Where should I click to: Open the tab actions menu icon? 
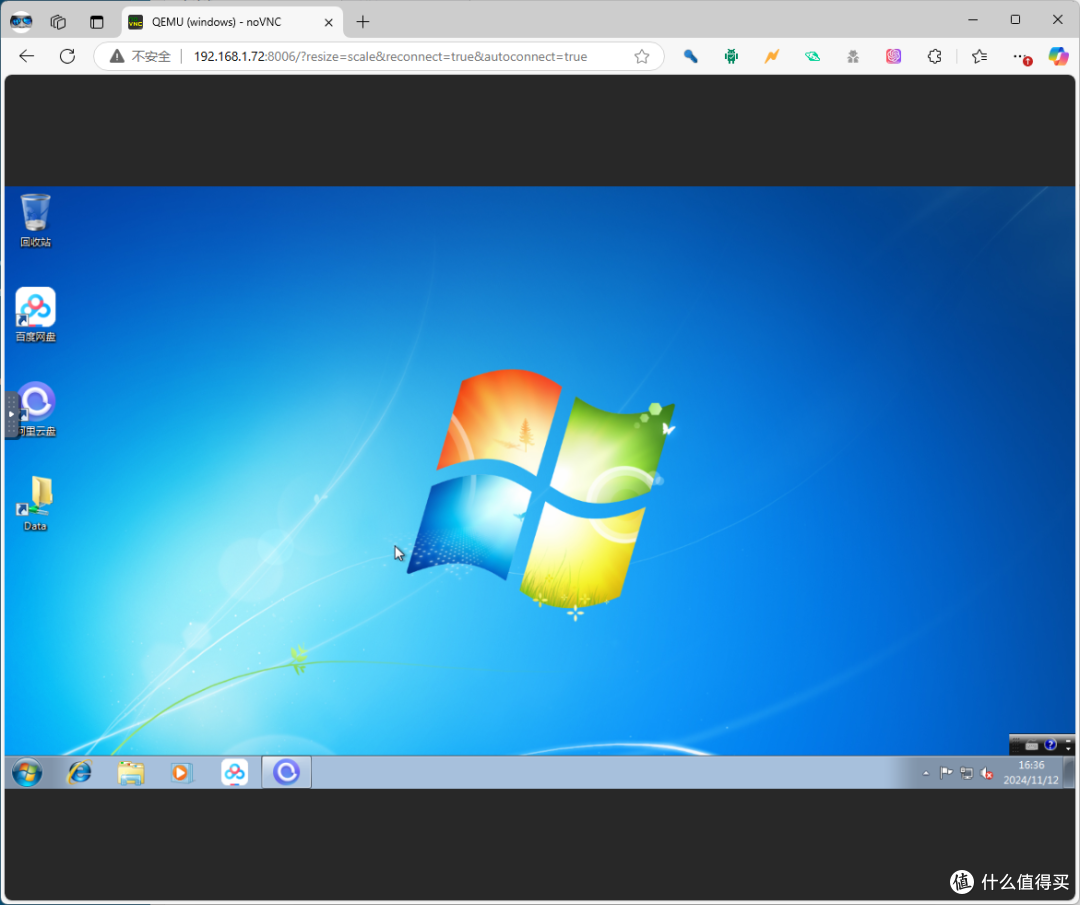click(x=96, y=22)
